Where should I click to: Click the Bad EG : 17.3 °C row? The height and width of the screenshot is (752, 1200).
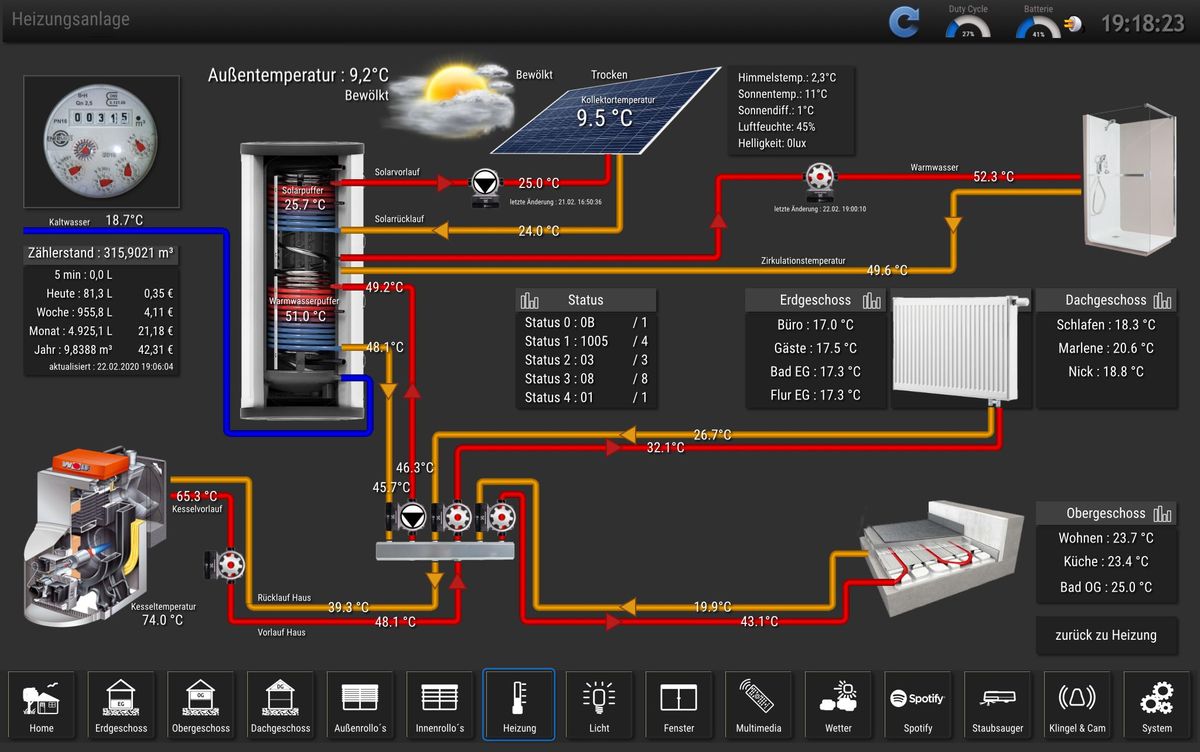(816, 371)
